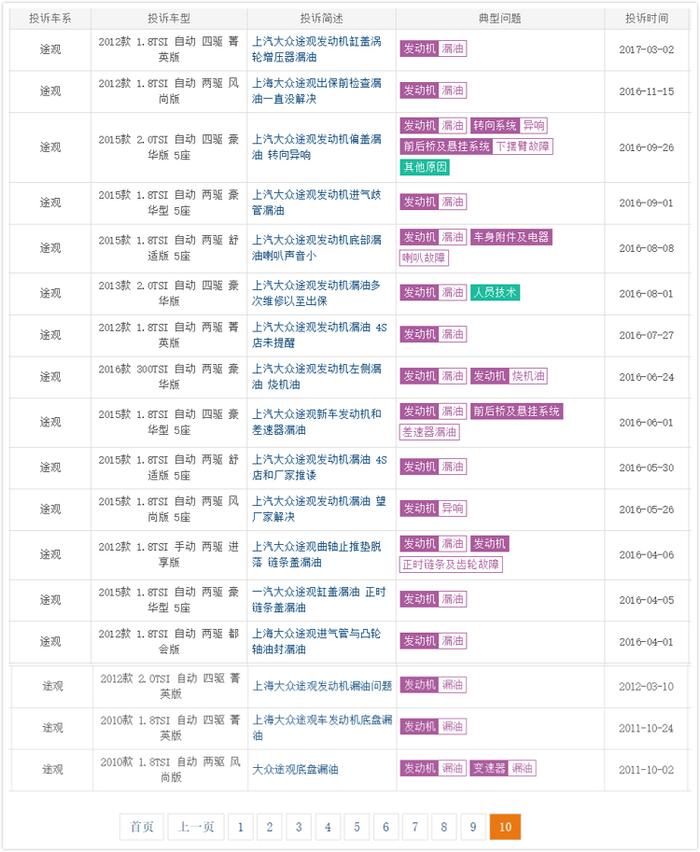View complaint 大众途观底盘漏油
700x852 pixels.
[x=295, y=769]
